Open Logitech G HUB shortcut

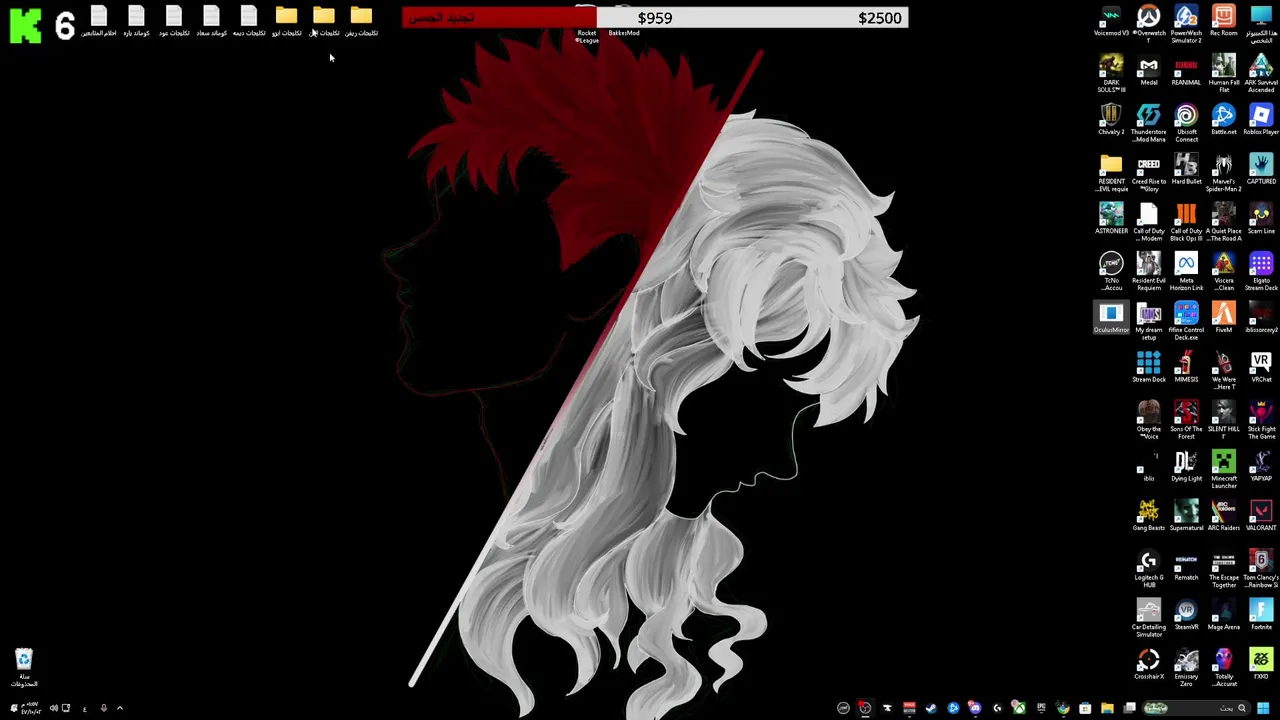[x=1148, y=568]
